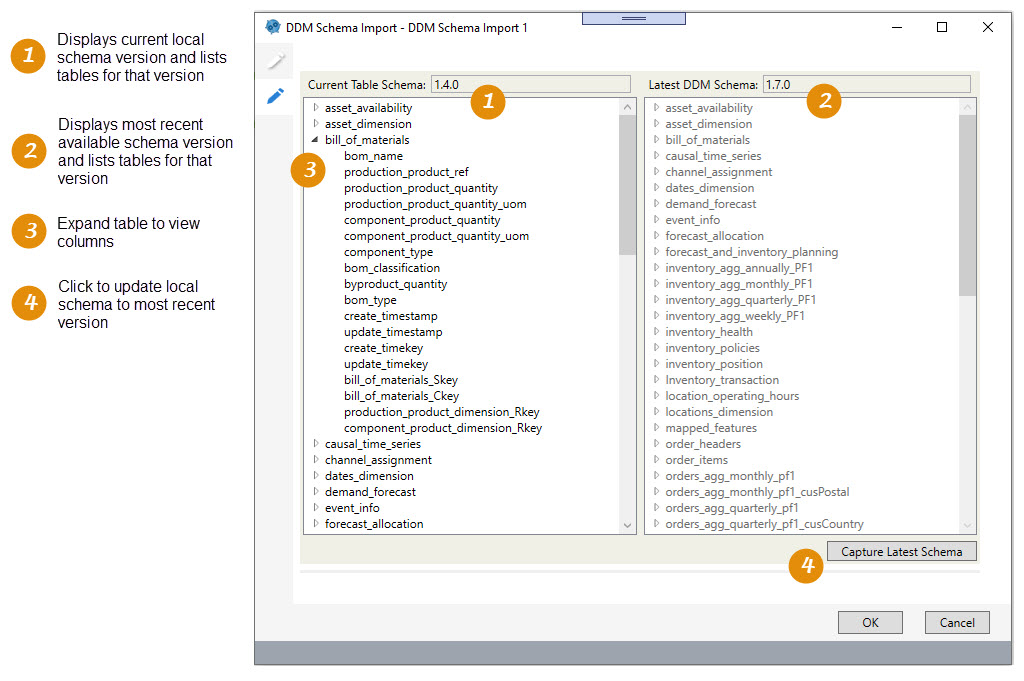The height and width of the screenshot is (681, 1024).
Task: Select the bom_type column
Action: [x=370, y=300]
